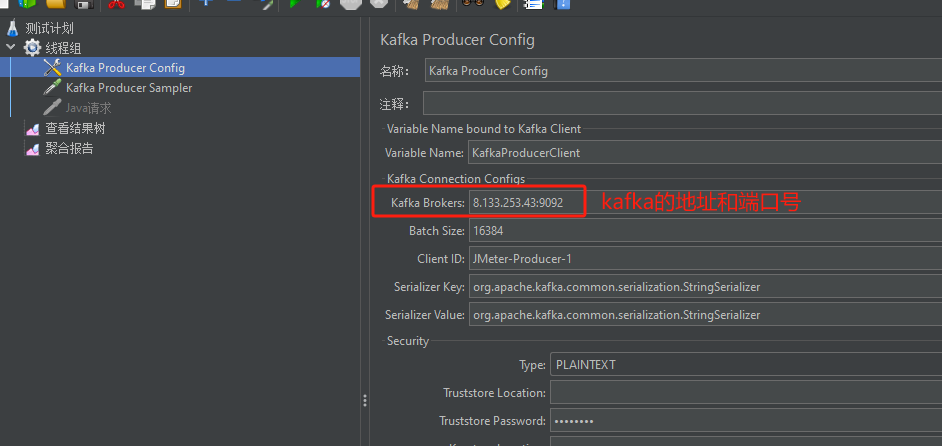This screenshot has height=446, width=942.
Task: Open the Security Type PLAINTEXT combo box
Action: tap(746, 364)
